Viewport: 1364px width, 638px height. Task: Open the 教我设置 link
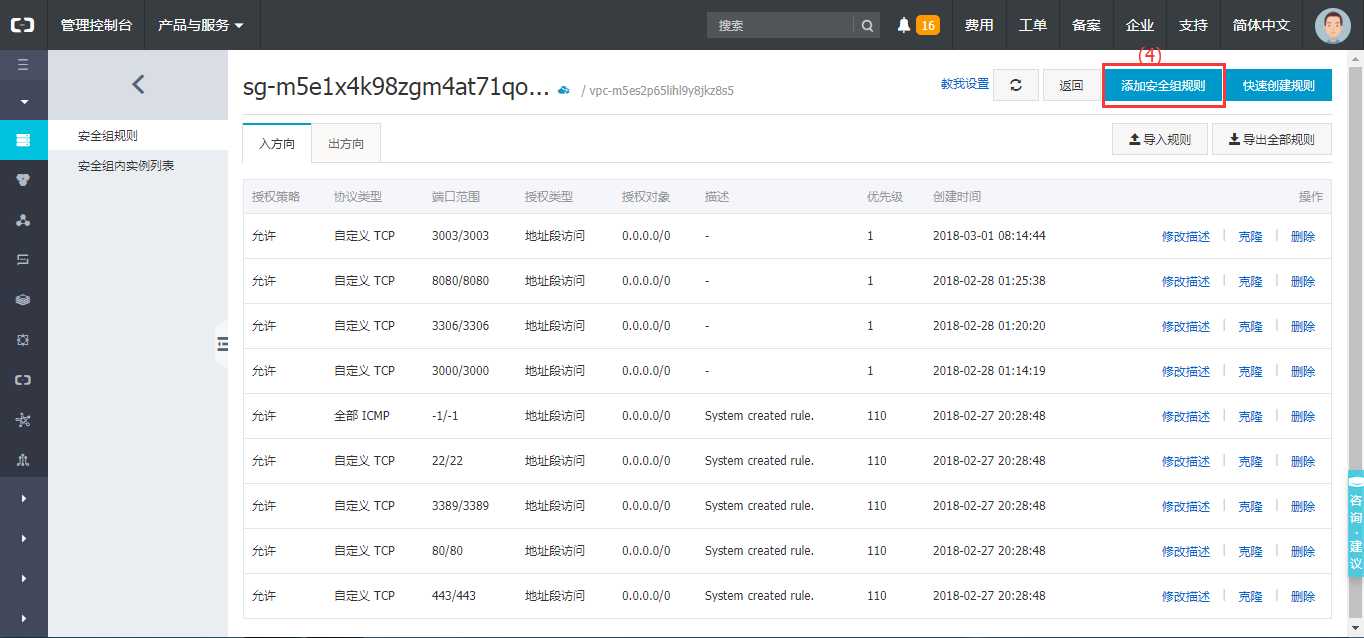(964, 84)
